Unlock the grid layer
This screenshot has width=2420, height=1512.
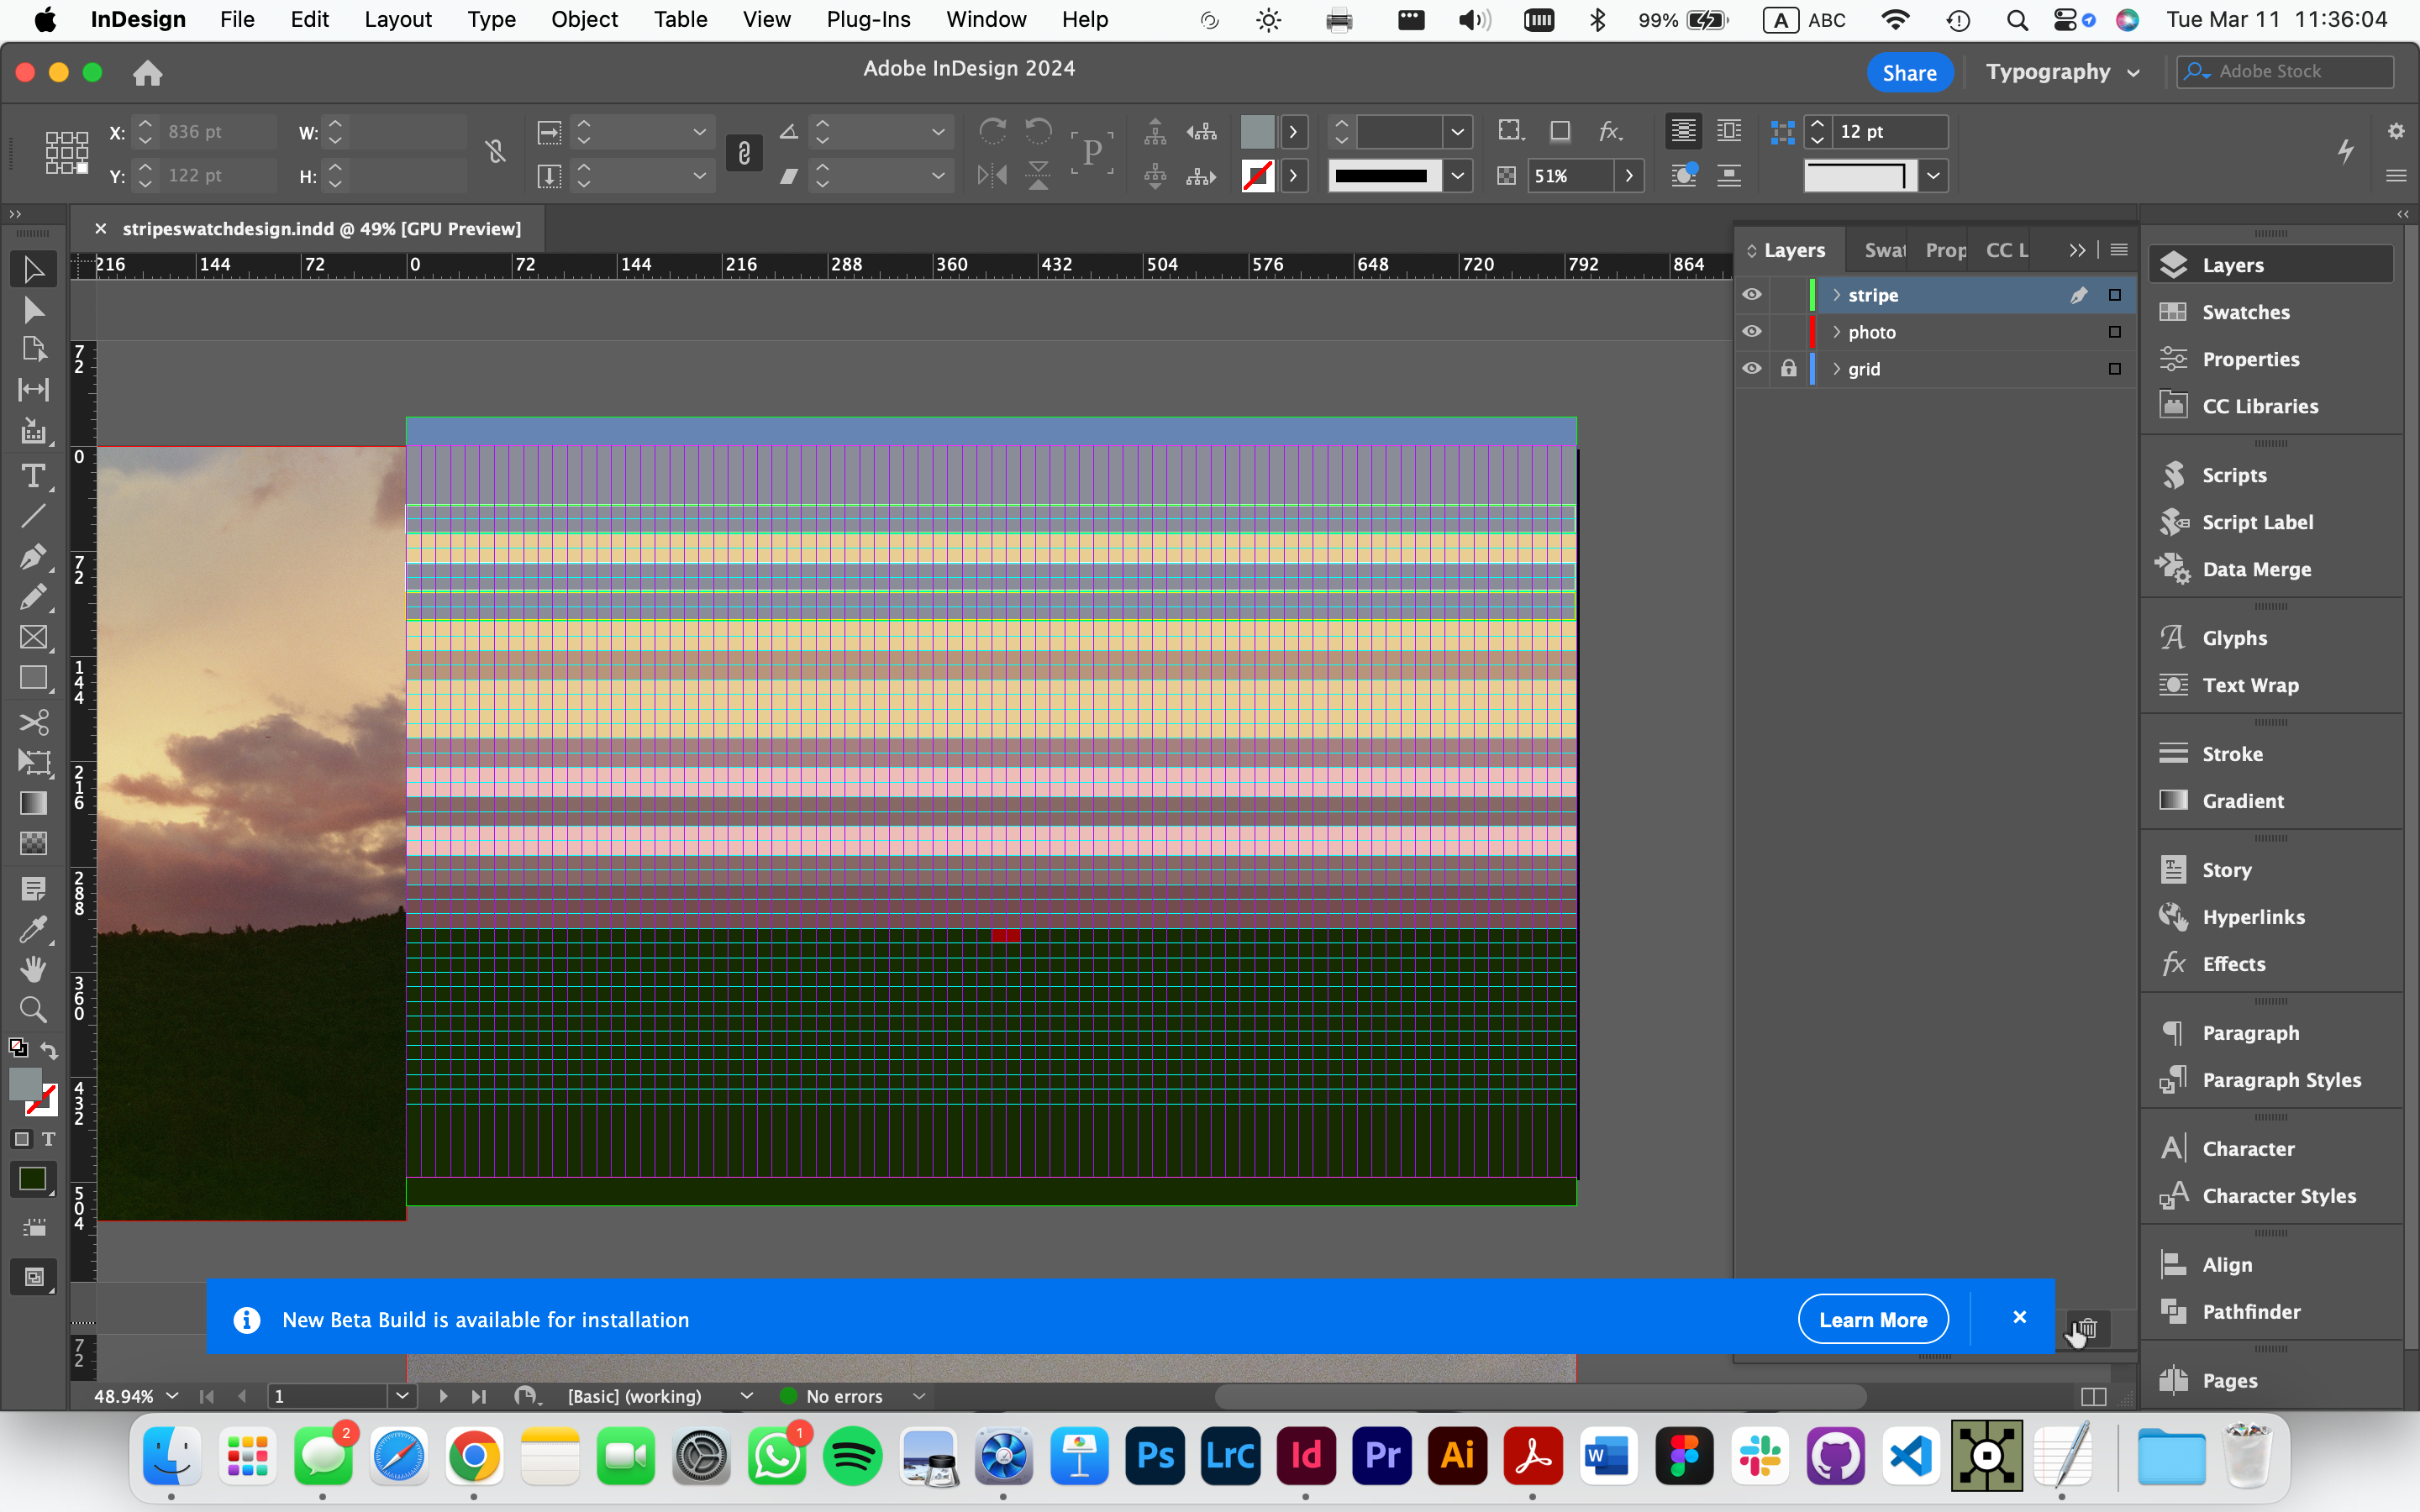(1788, 369)
